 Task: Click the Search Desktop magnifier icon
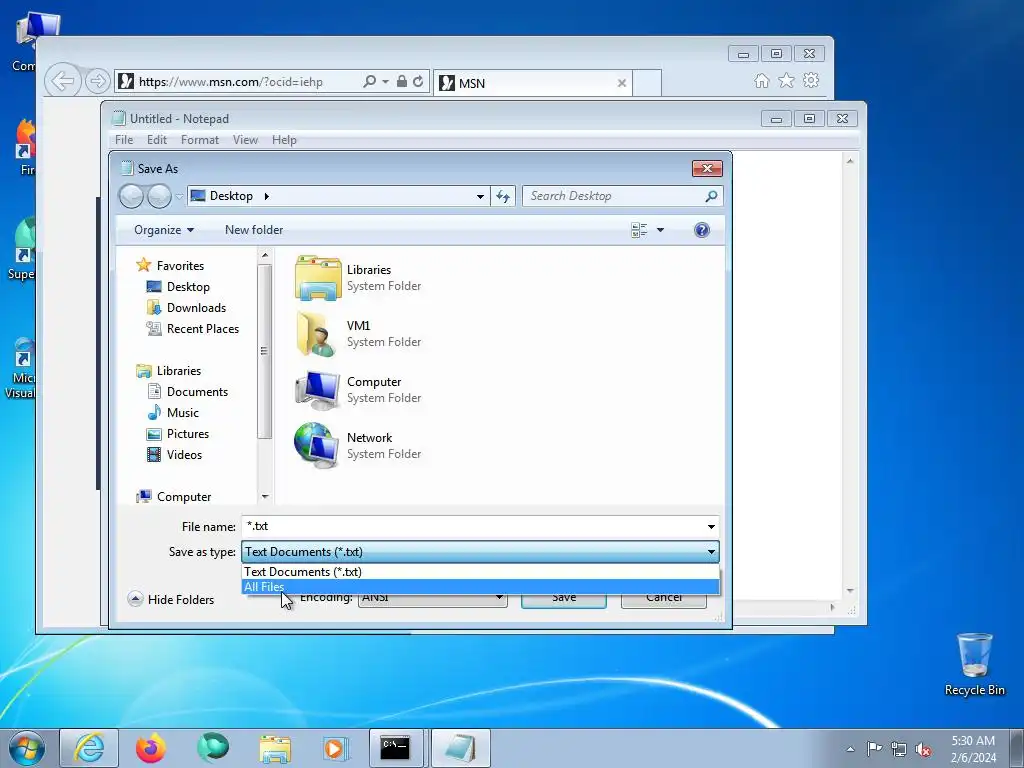[x=711, y=196]
